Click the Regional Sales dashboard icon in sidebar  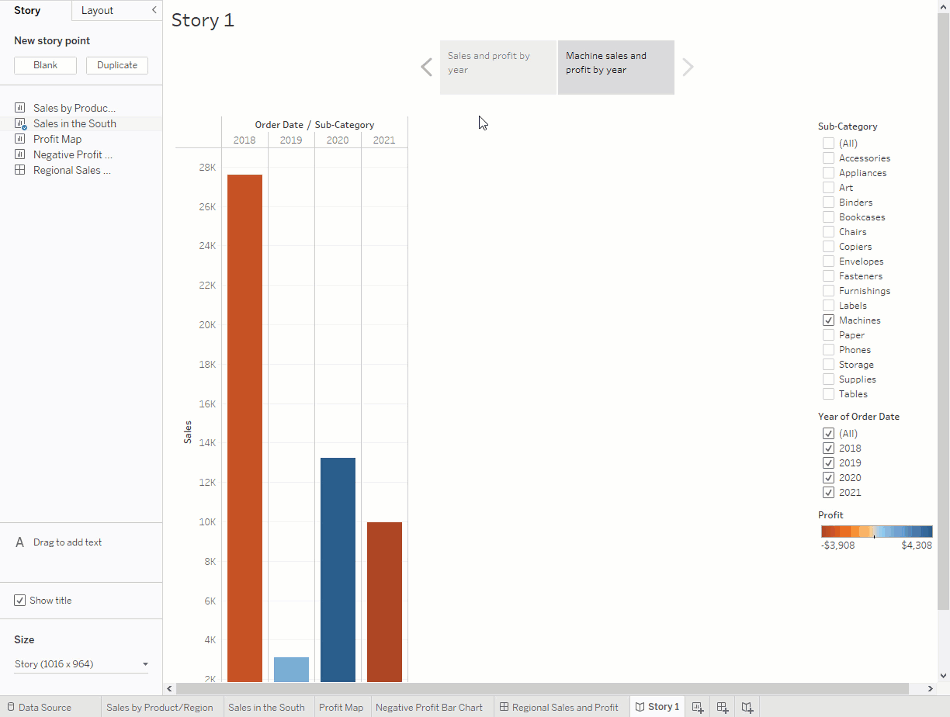tap(20, 170)
